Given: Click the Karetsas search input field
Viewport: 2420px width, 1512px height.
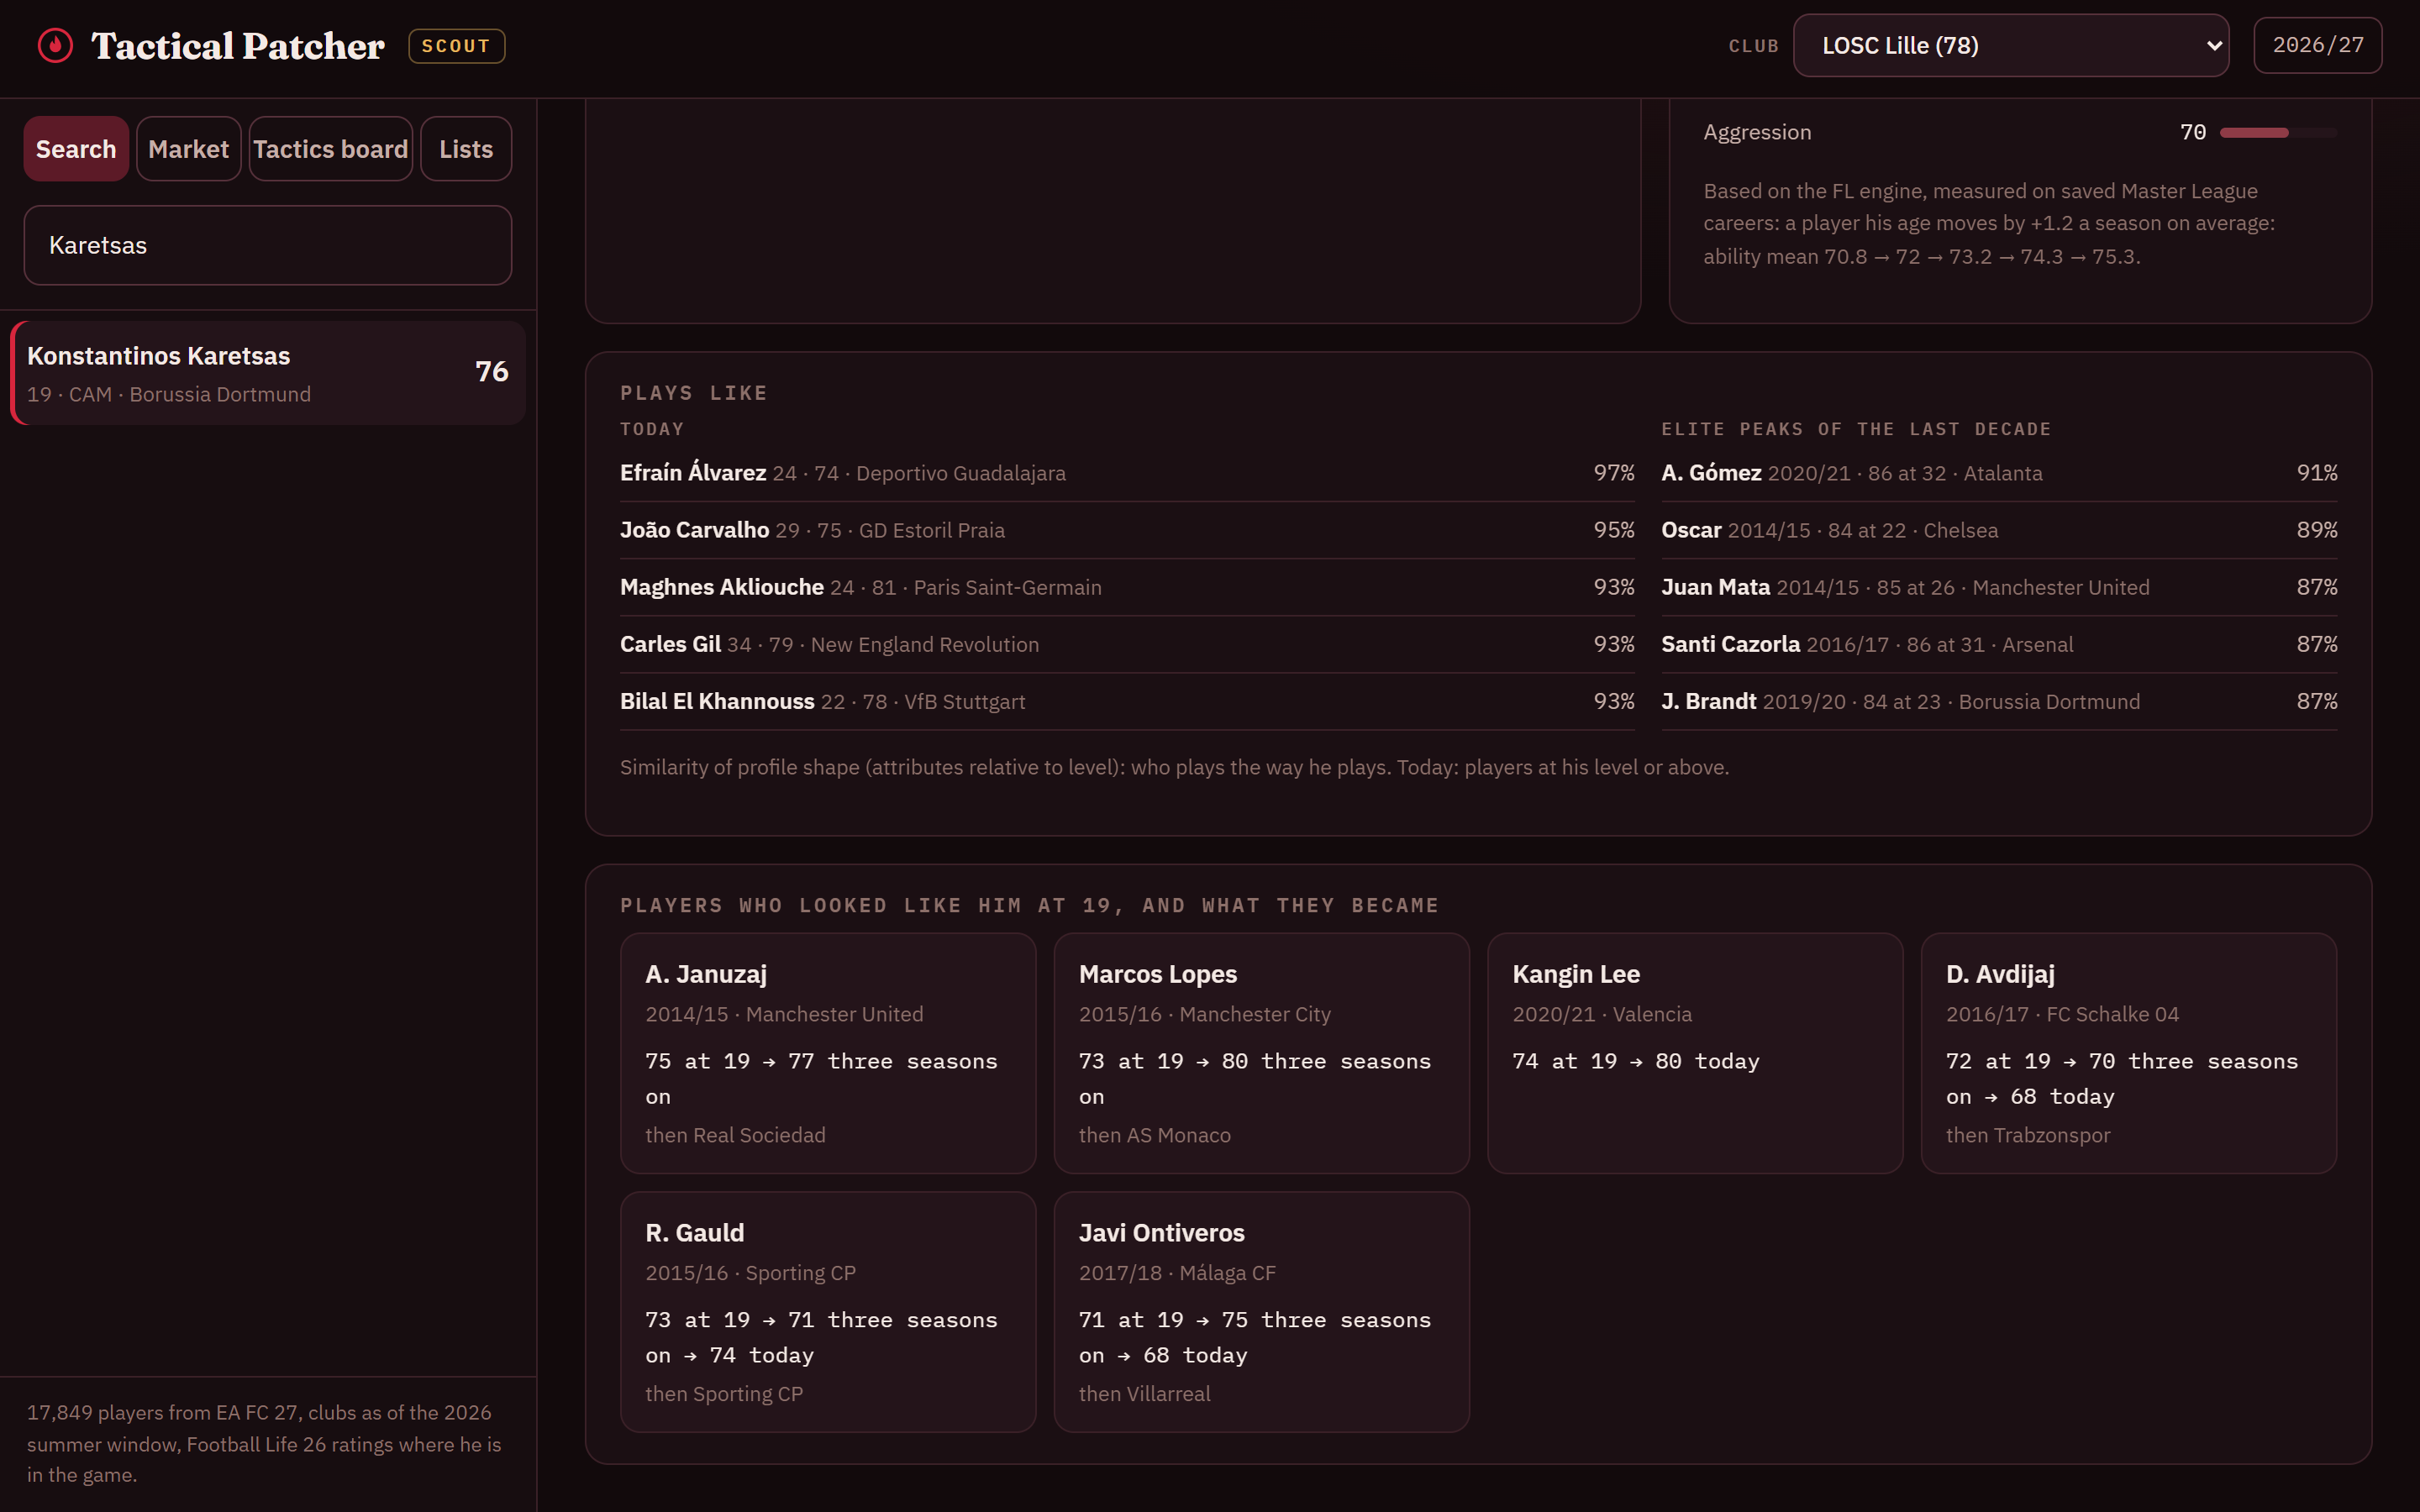Looking at the screenshot, I should (268, 245).
